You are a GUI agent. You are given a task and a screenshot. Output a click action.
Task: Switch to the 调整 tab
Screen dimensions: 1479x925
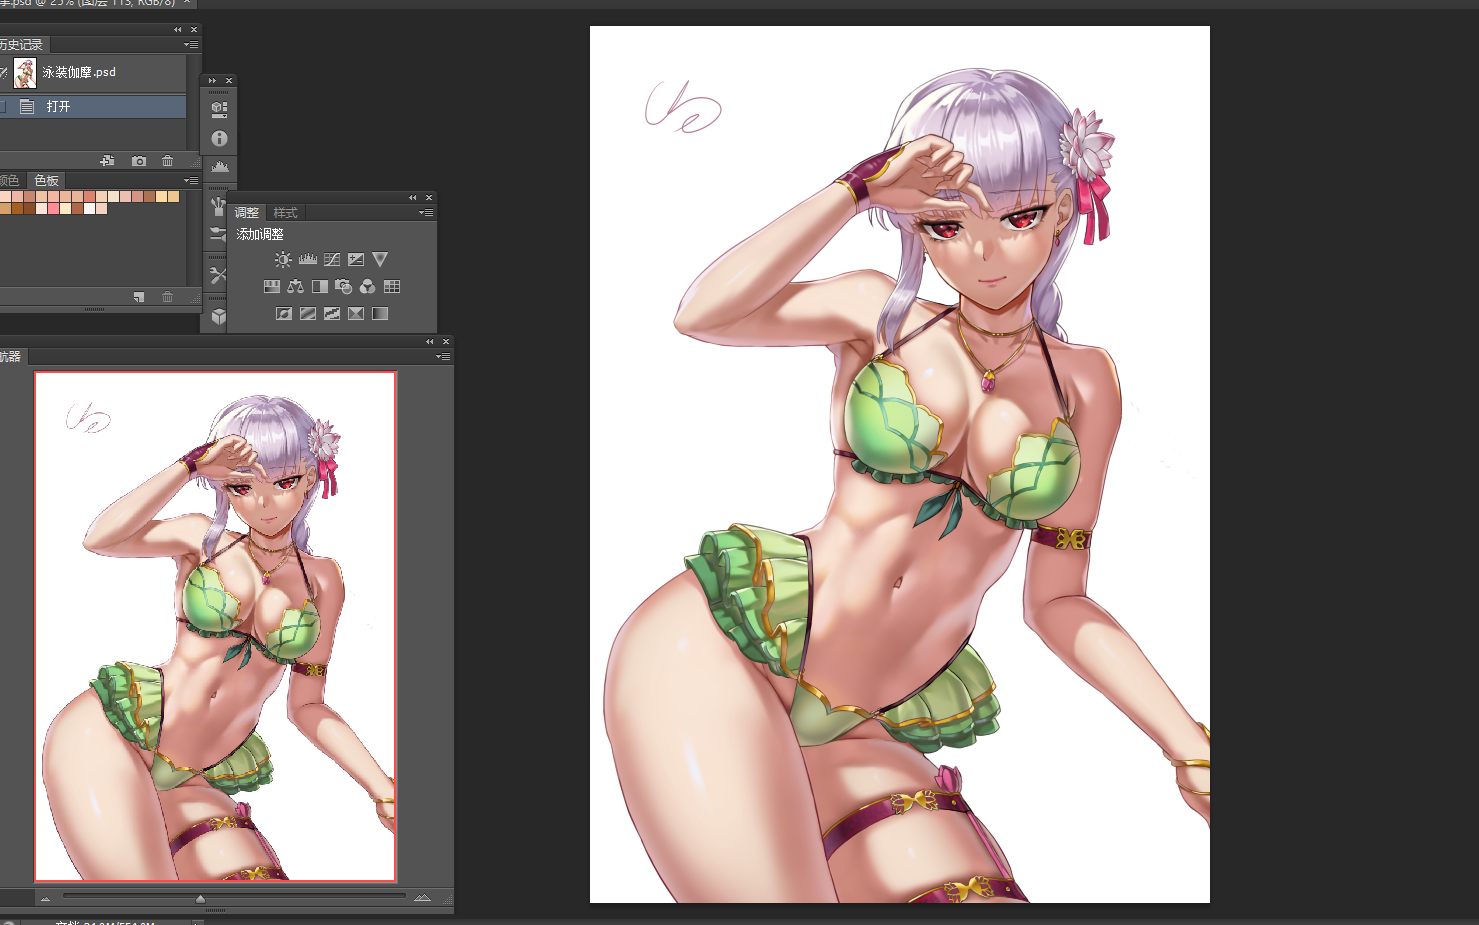(x=247, y=212)
